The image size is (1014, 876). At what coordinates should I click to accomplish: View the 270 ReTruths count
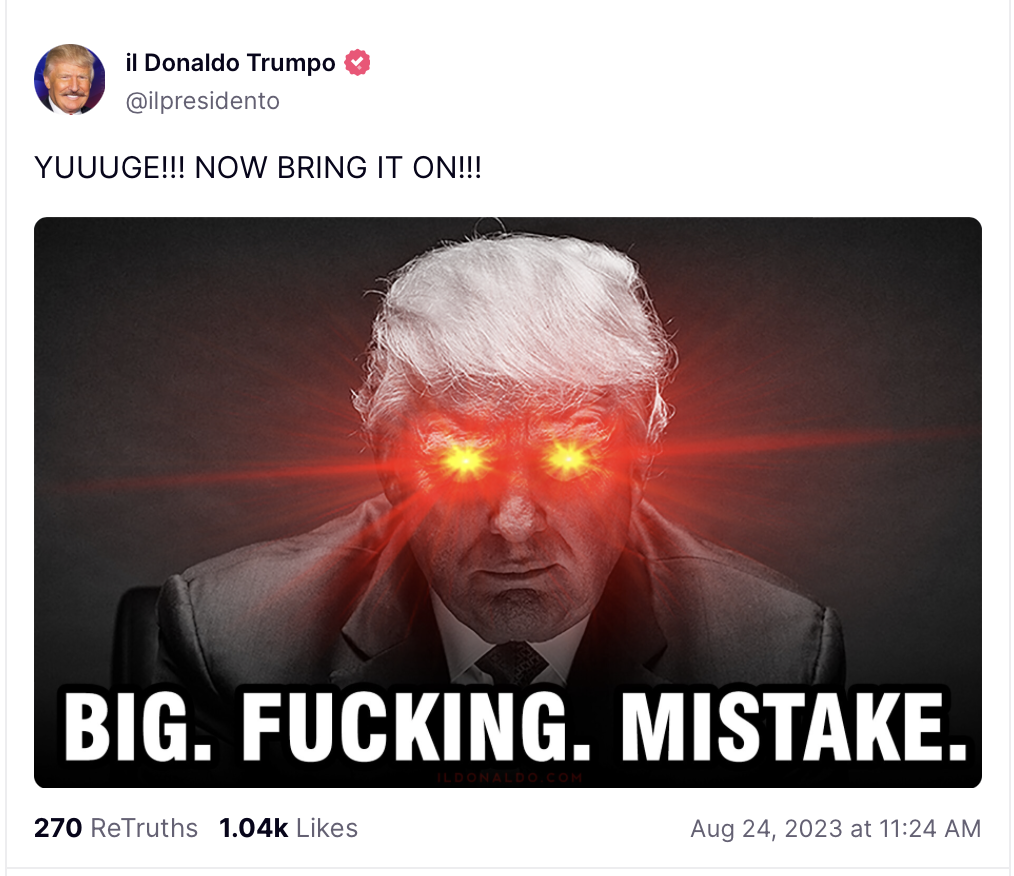[x=58, y=828]
